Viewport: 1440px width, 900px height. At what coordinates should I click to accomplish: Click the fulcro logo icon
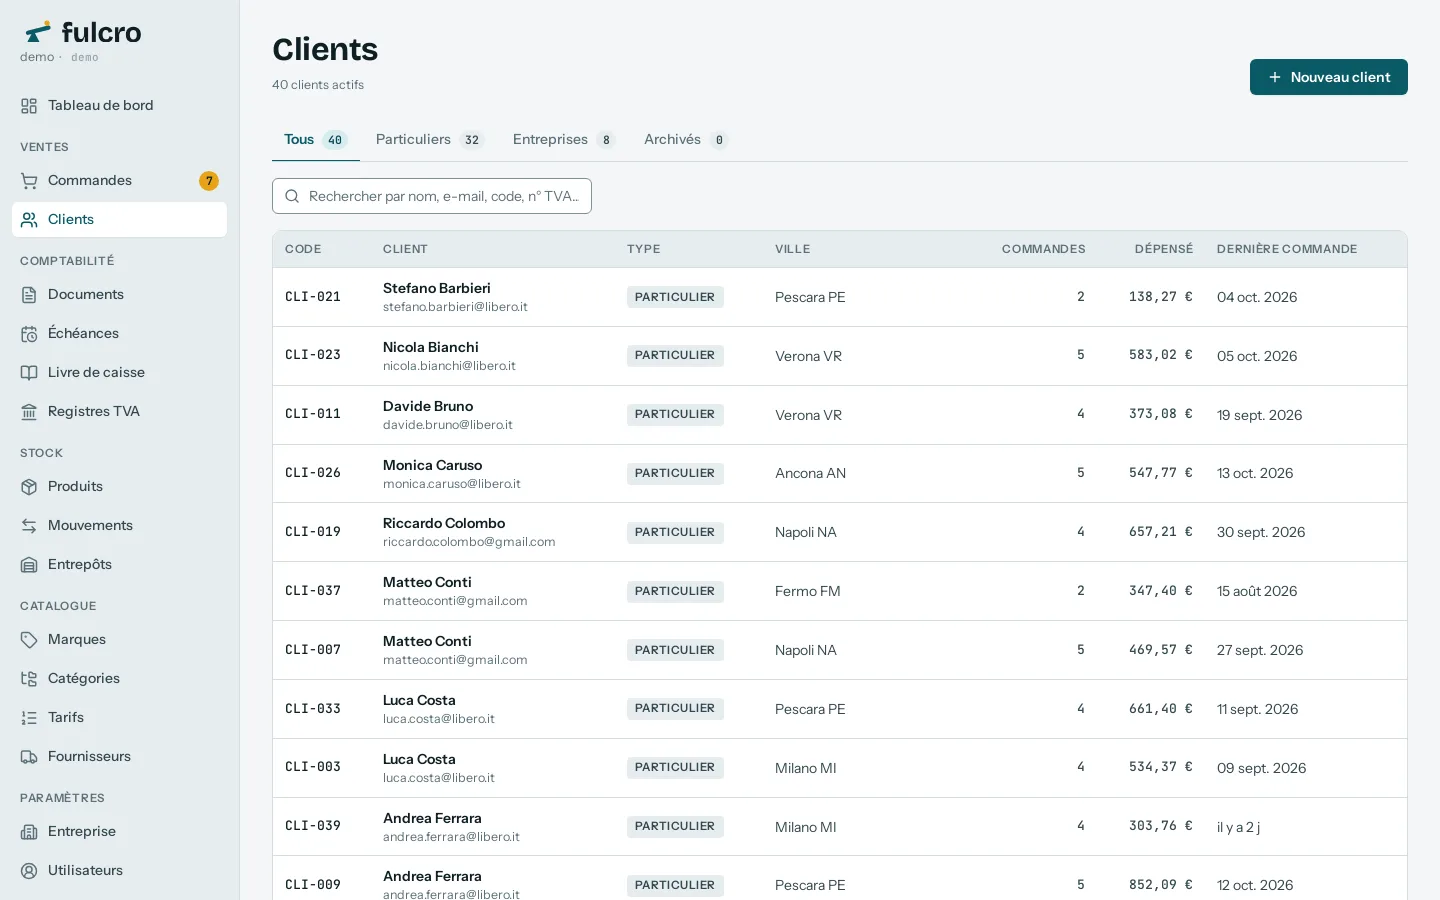[x=38, y=32]
